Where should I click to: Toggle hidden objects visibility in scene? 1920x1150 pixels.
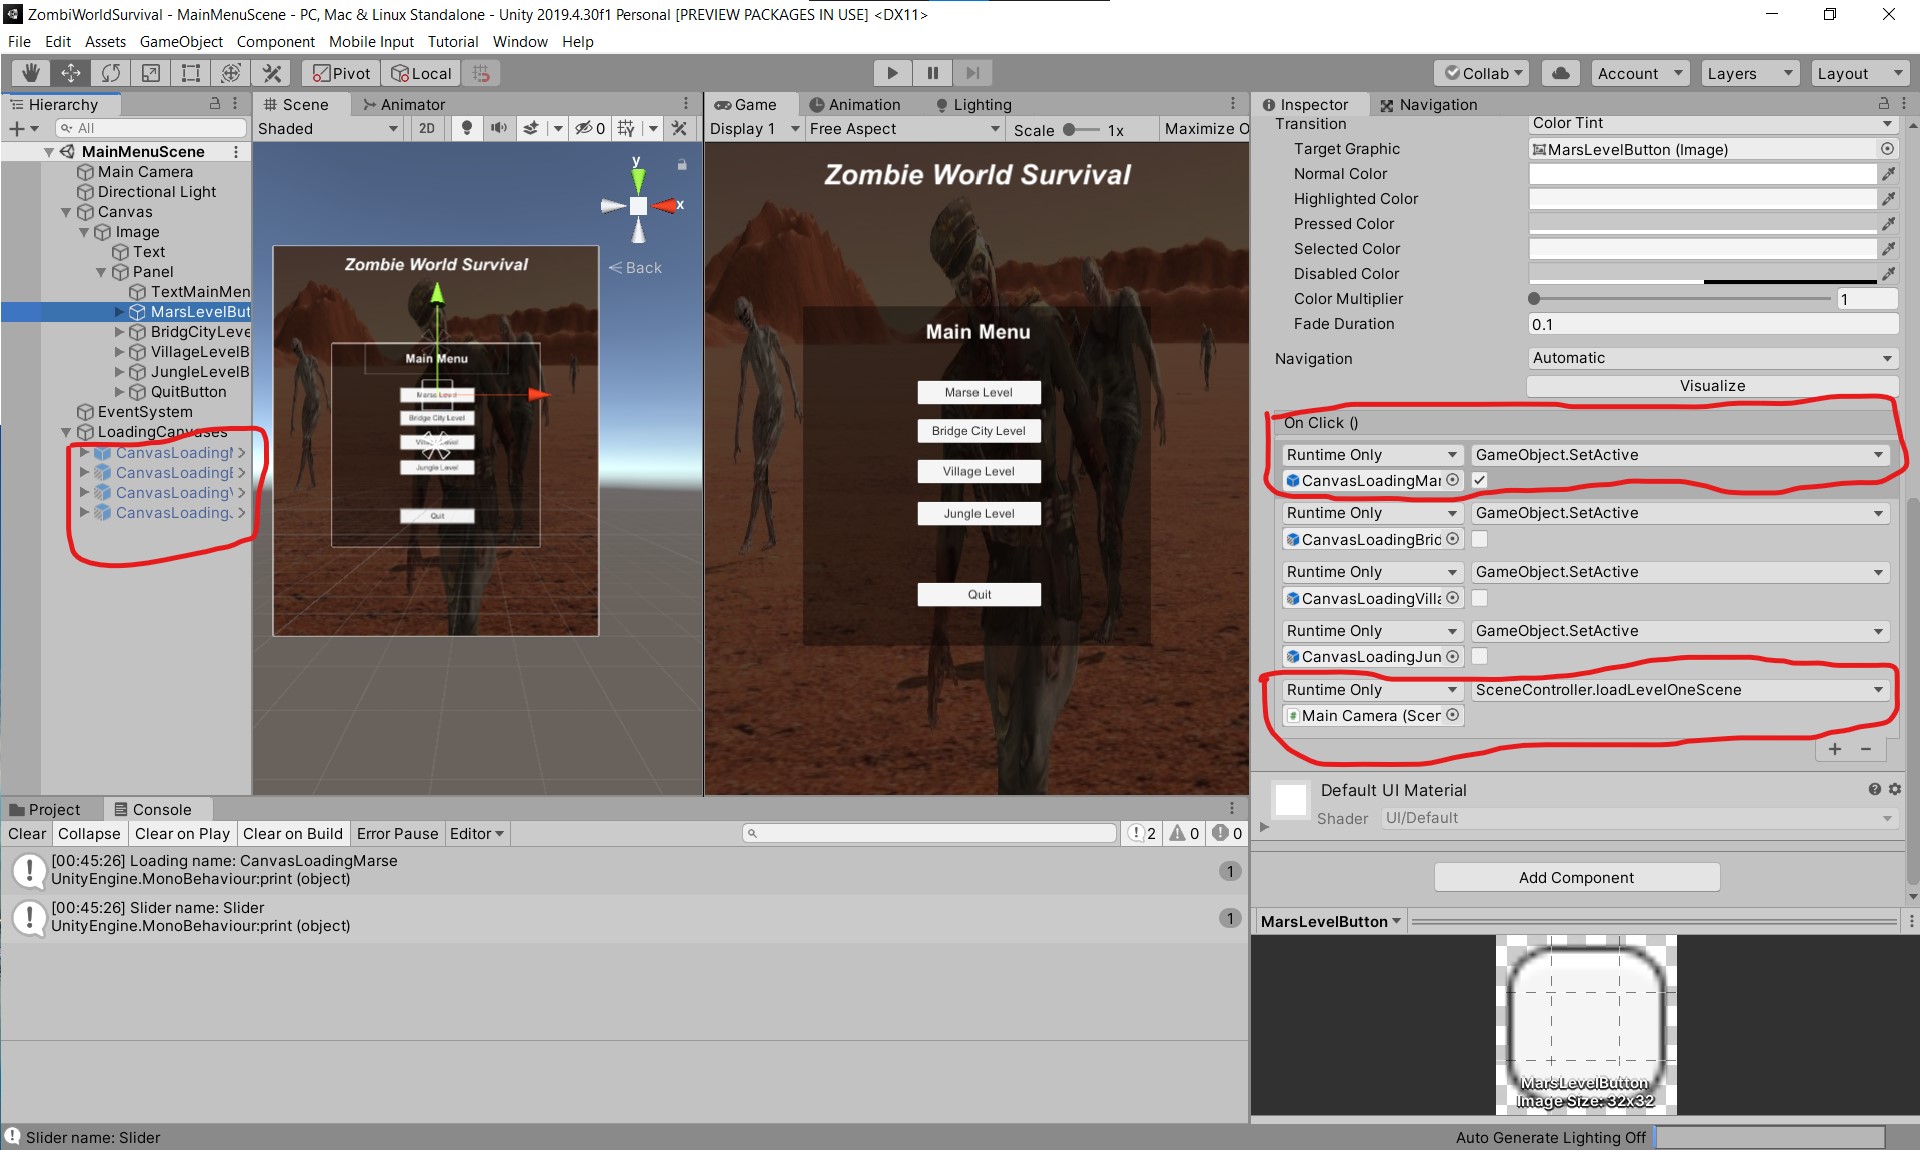(589, 128)
